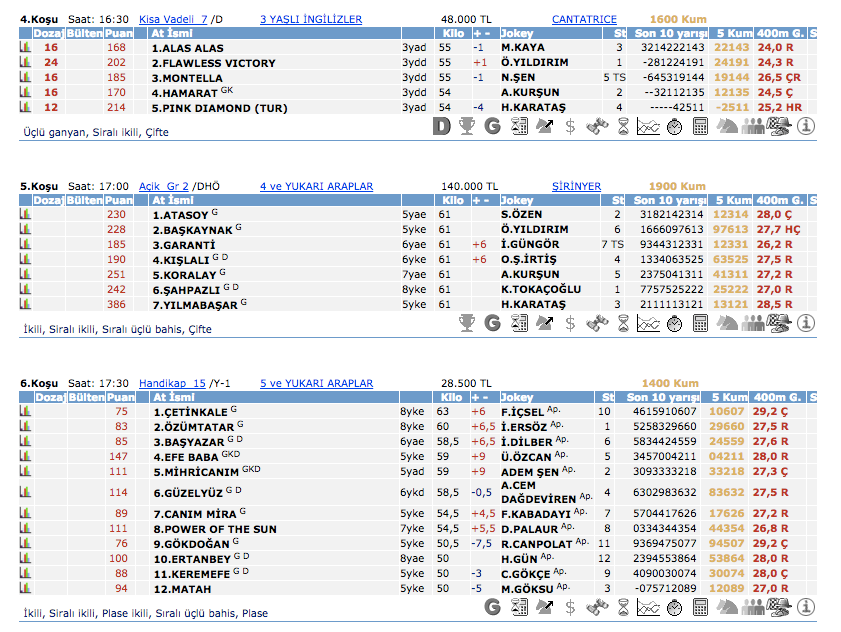Viewport: 841px width, 632px height.
Task: Click the hourglass icon in race 6 toolbar
Action: (623, 608)
